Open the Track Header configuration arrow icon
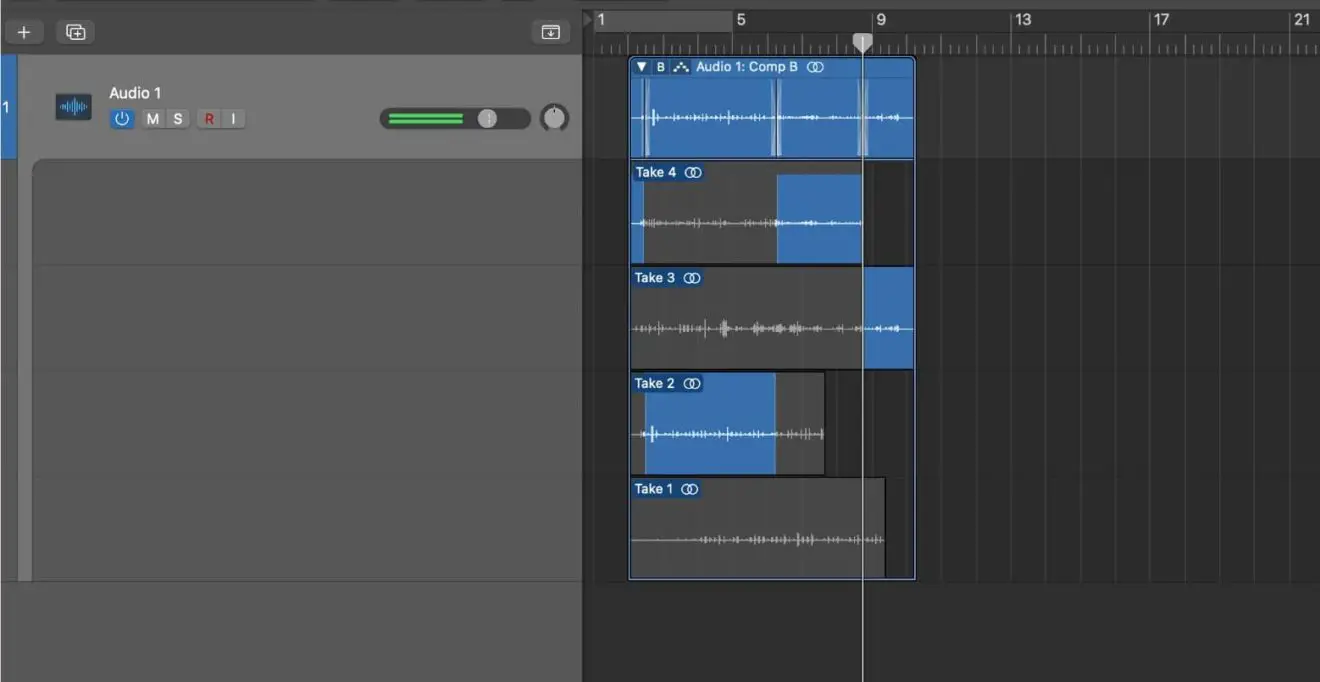Screen dimensions: 1320x682 (x=549, y=31)
